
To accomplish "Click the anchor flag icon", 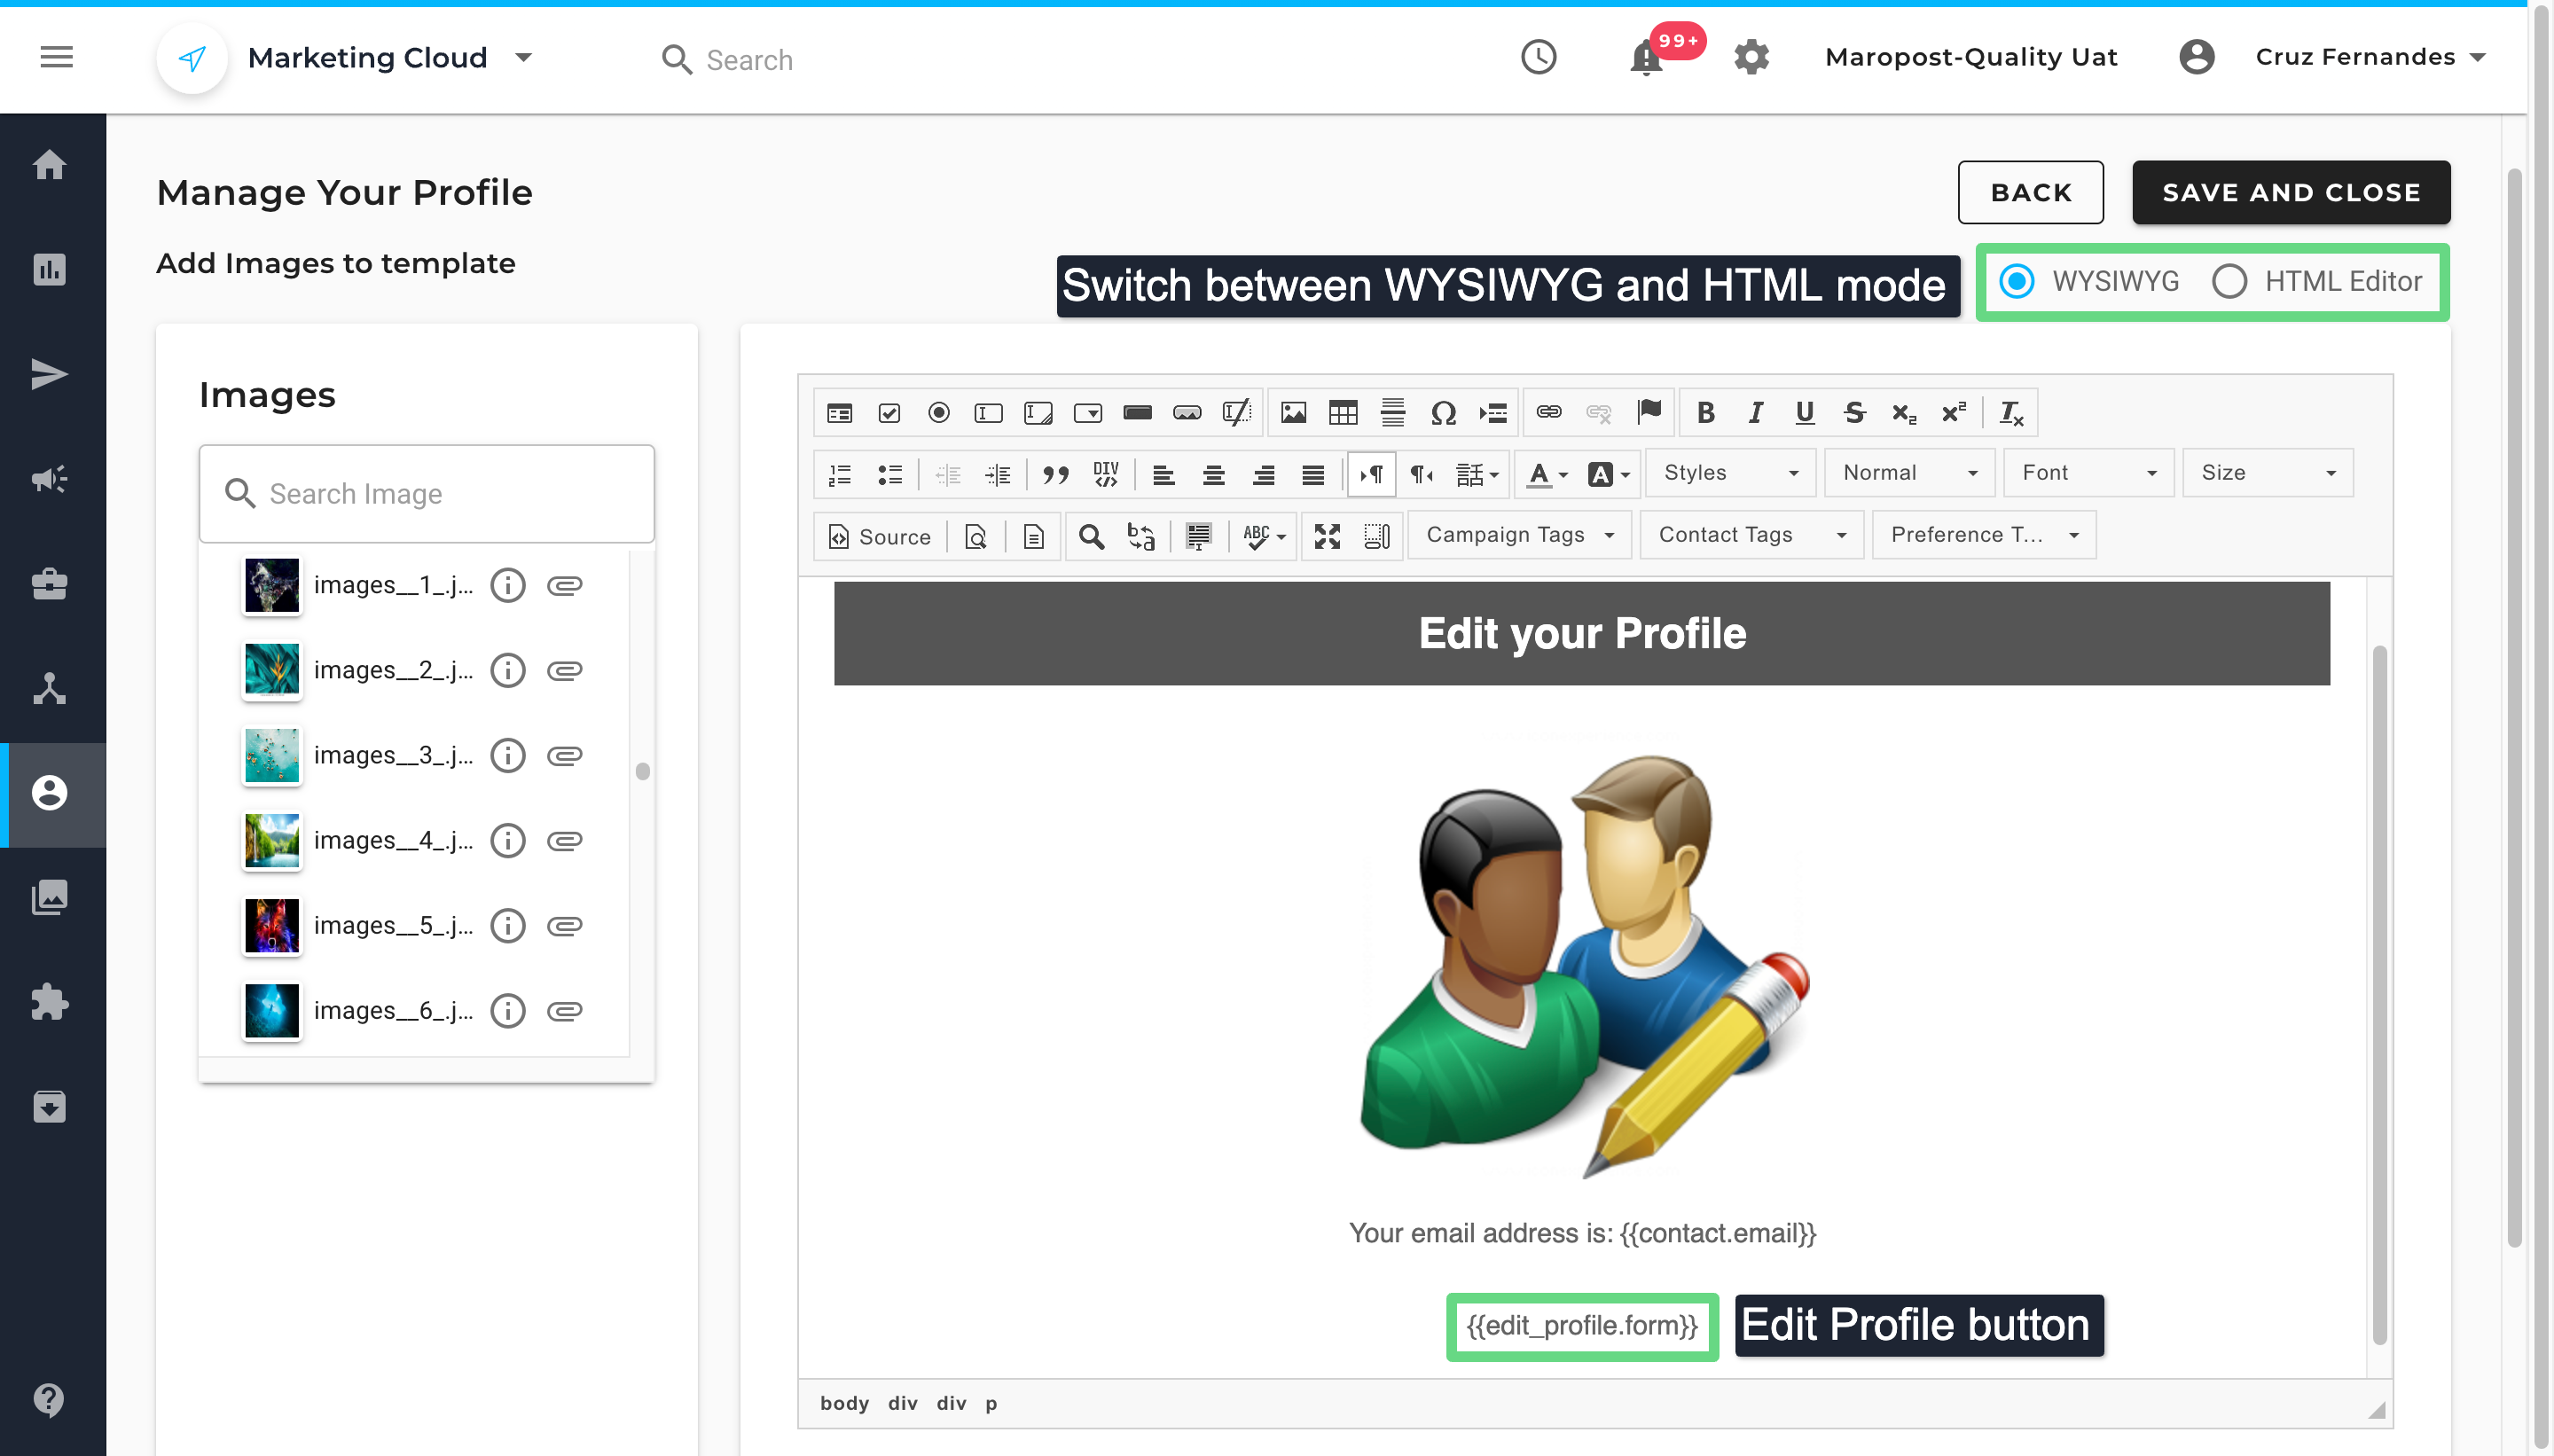I will click(x=1649, y=411).
